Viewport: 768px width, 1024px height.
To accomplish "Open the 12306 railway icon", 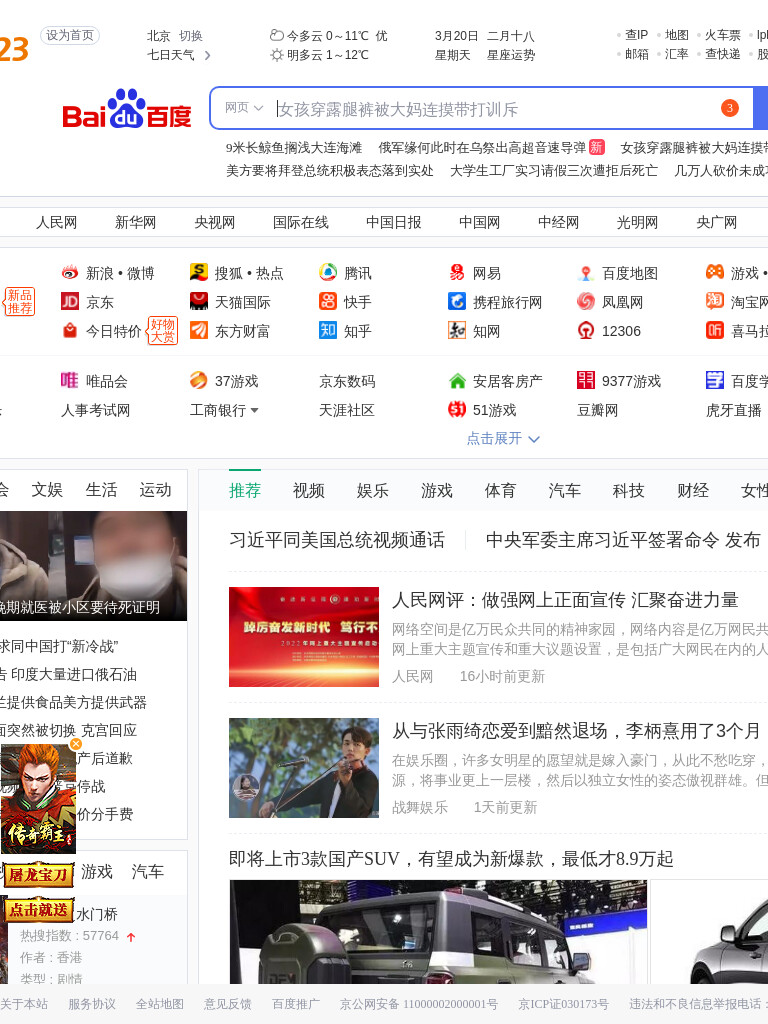I will (x=586, y=330).
